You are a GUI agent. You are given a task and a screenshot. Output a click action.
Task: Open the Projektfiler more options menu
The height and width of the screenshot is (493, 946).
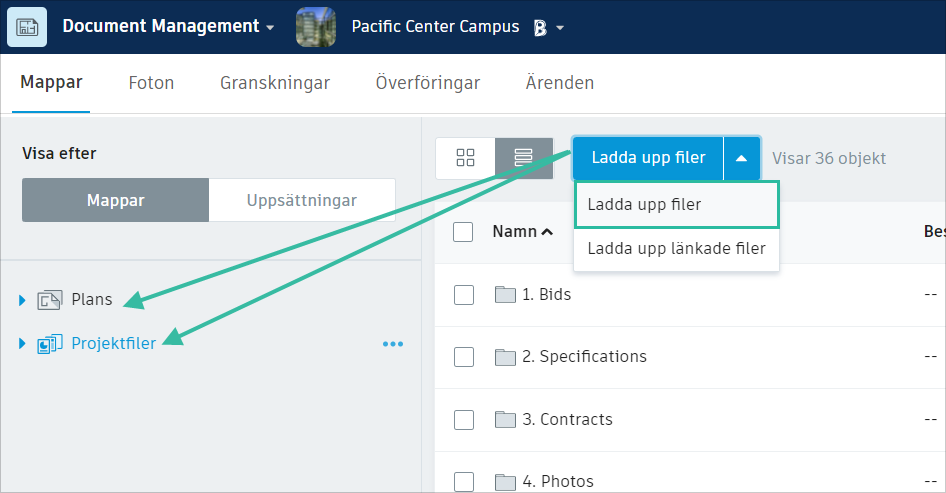(x=393, y=344)
